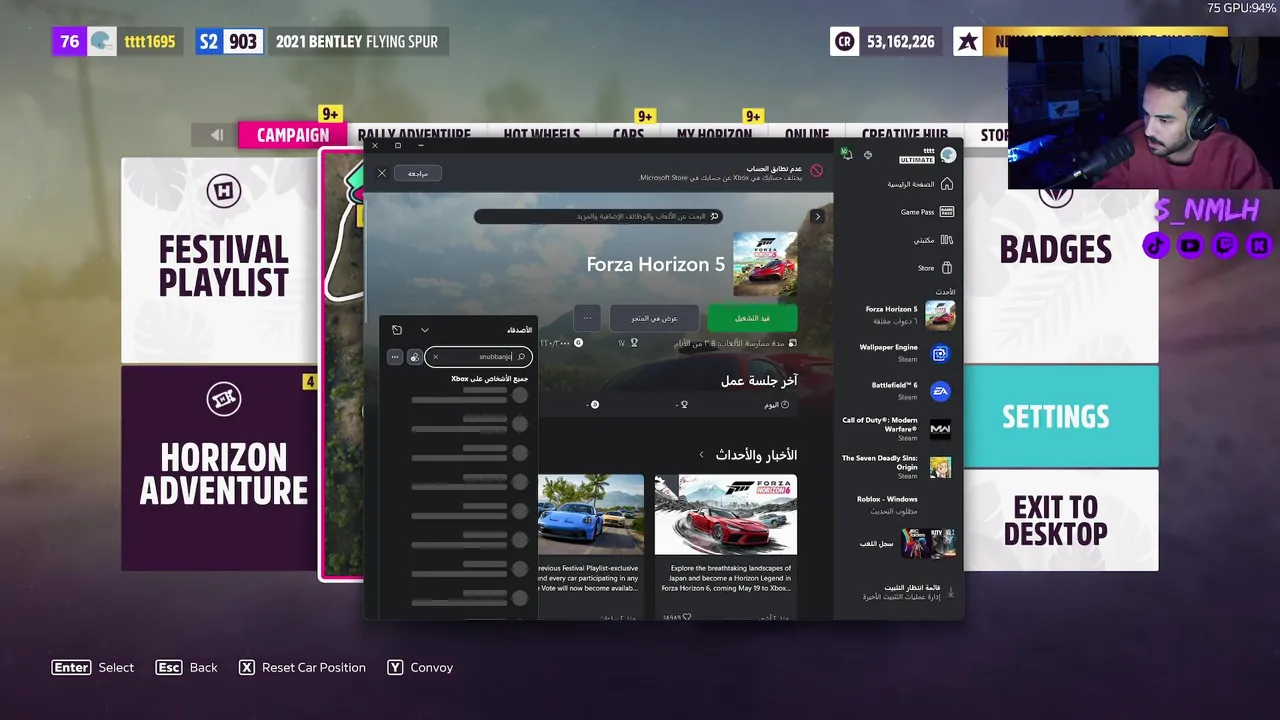Click the Reset Car Position prompt
The height and width of the screenshot is (720, 1280).
coord(302,667)
